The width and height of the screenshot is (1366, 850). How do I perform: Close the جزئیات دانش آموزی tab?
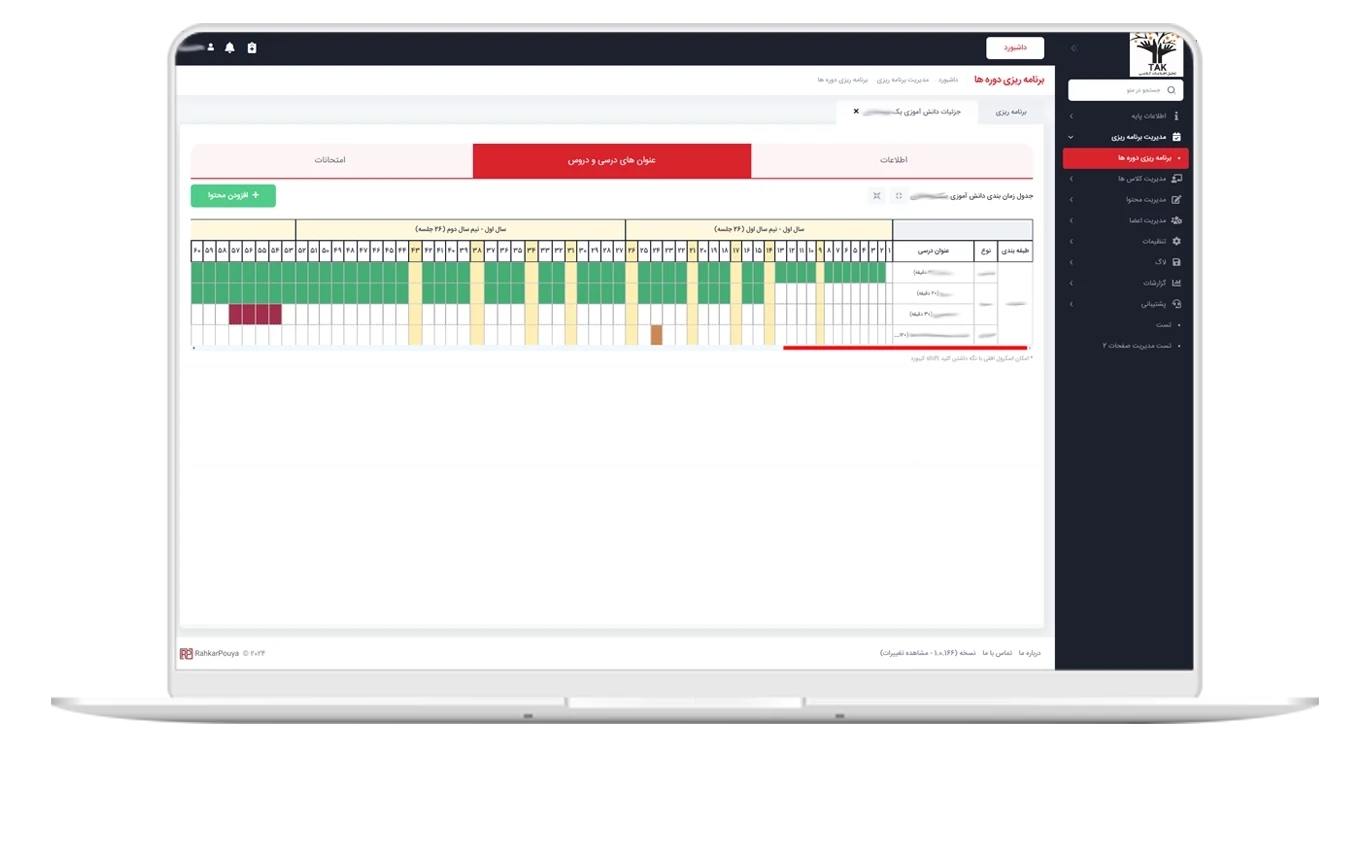[x=856, y=112]
